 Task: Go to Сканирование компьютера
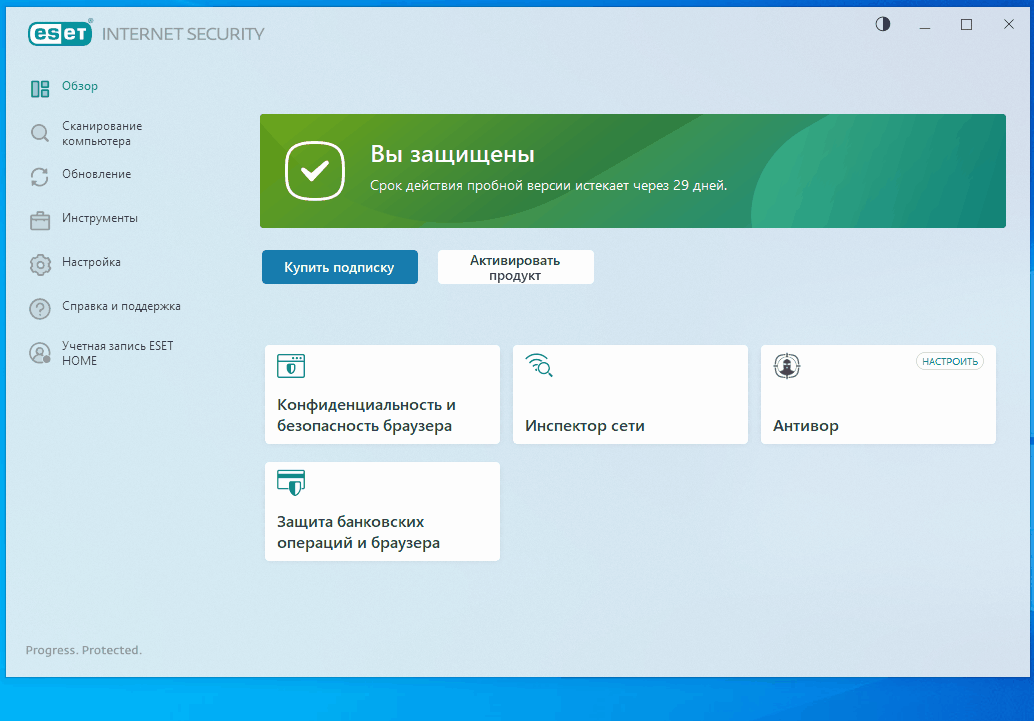coord(102,133)
